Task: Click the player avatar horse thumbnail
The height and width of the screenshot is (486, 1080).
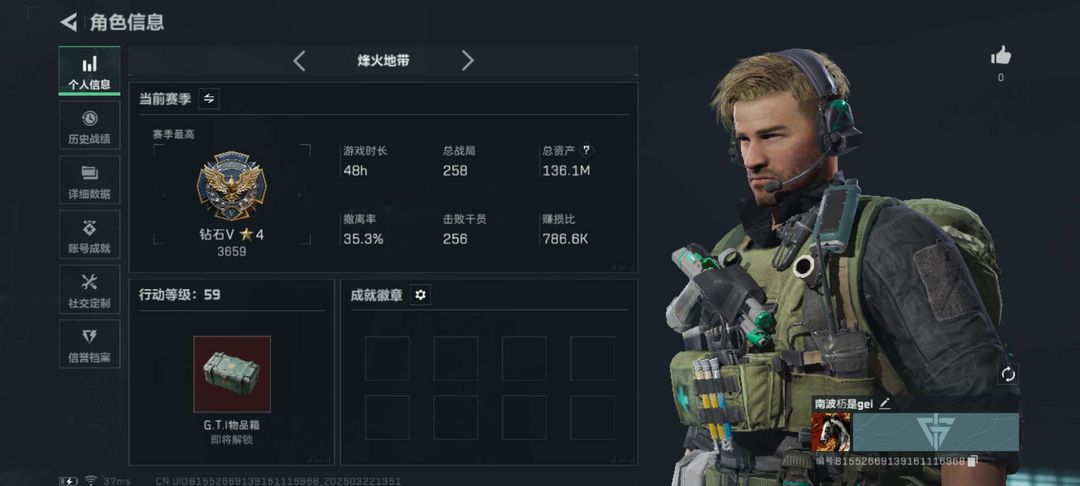Action: point(831,432)
